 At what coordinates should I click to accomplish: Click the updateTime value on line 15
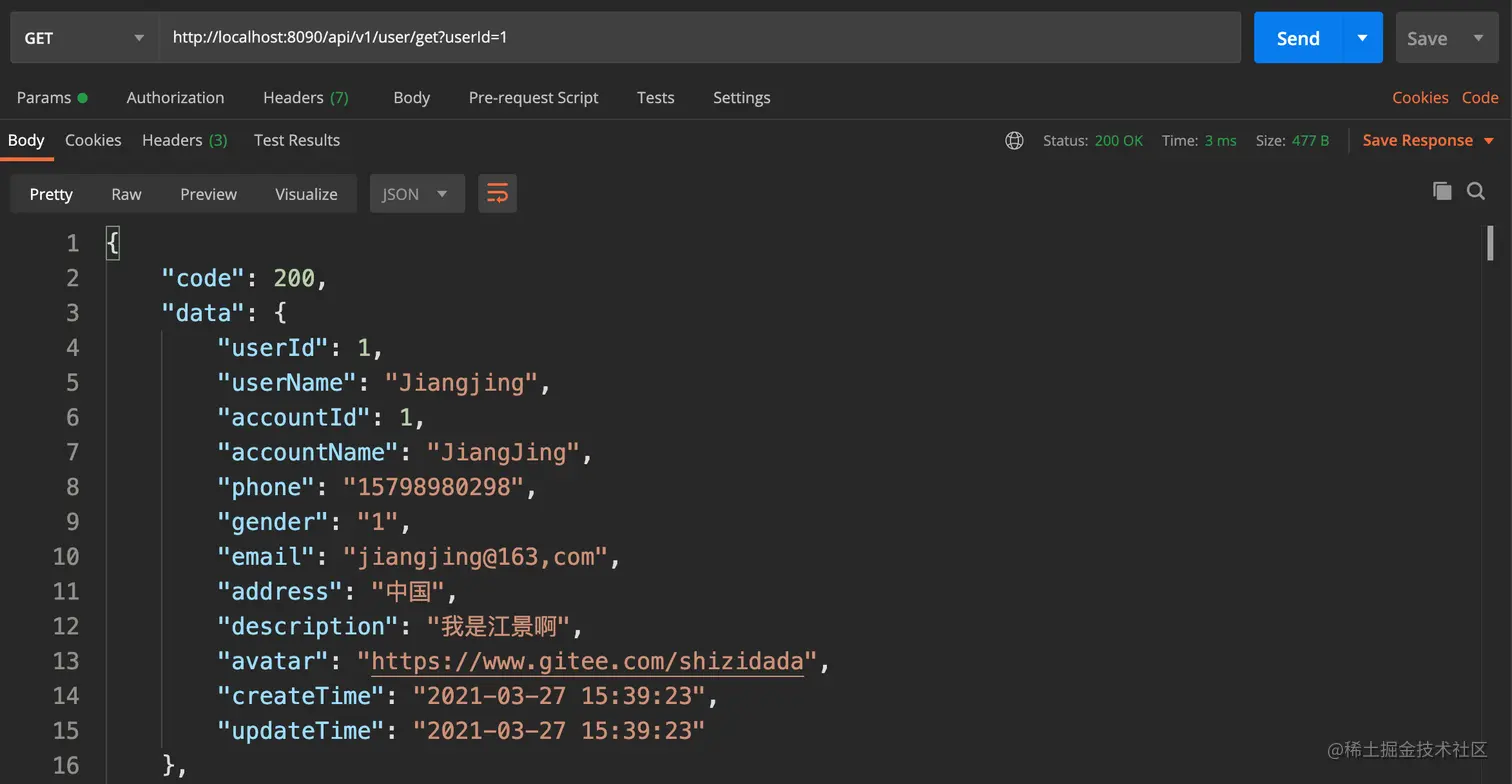coord(559,731)
